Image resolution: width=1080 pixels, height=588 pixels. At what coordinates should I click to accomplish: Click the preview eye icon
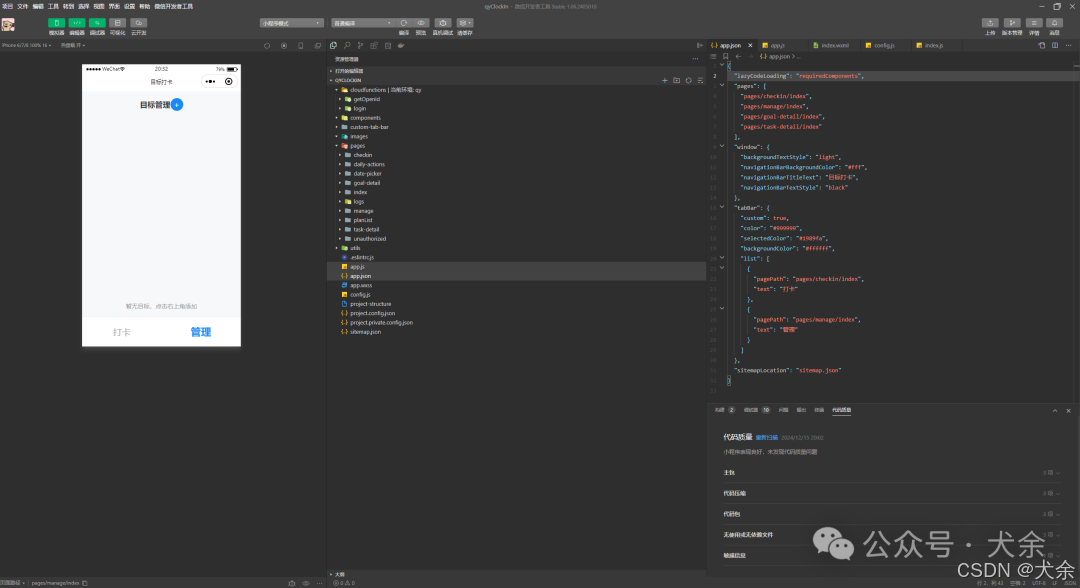tap(421, 23)
